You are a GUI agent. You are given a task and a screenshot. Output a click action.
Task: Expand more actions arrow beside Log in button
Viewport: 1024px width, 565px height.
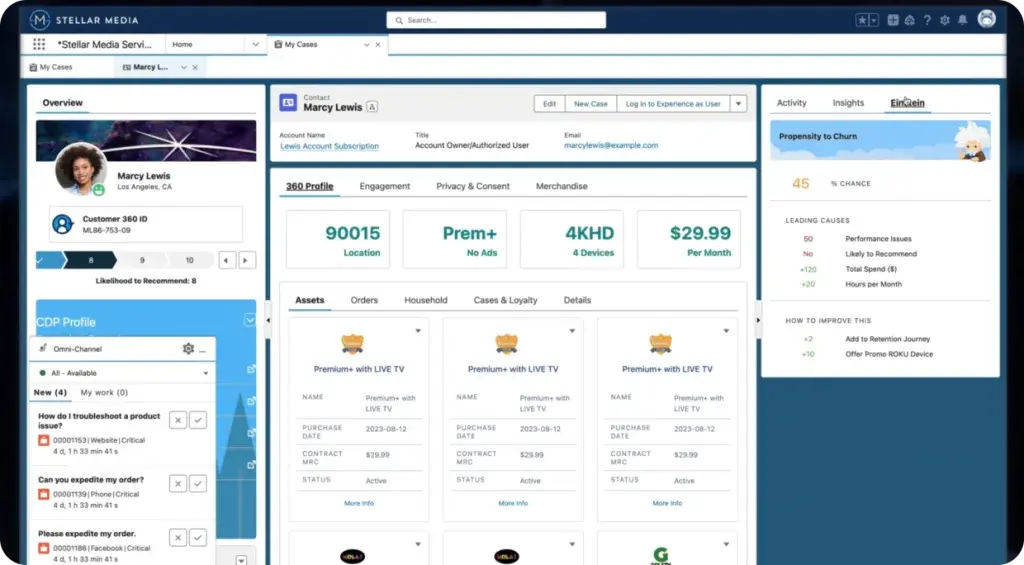pos(738,104)
